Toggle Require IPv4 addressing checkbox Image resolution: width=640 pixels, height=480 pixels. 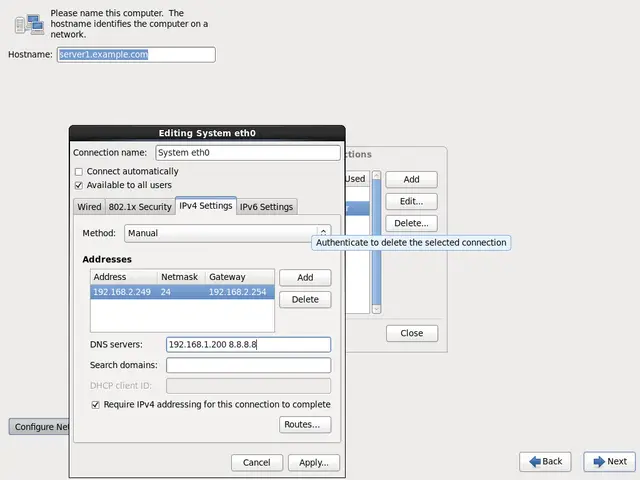tap(95, 405)
